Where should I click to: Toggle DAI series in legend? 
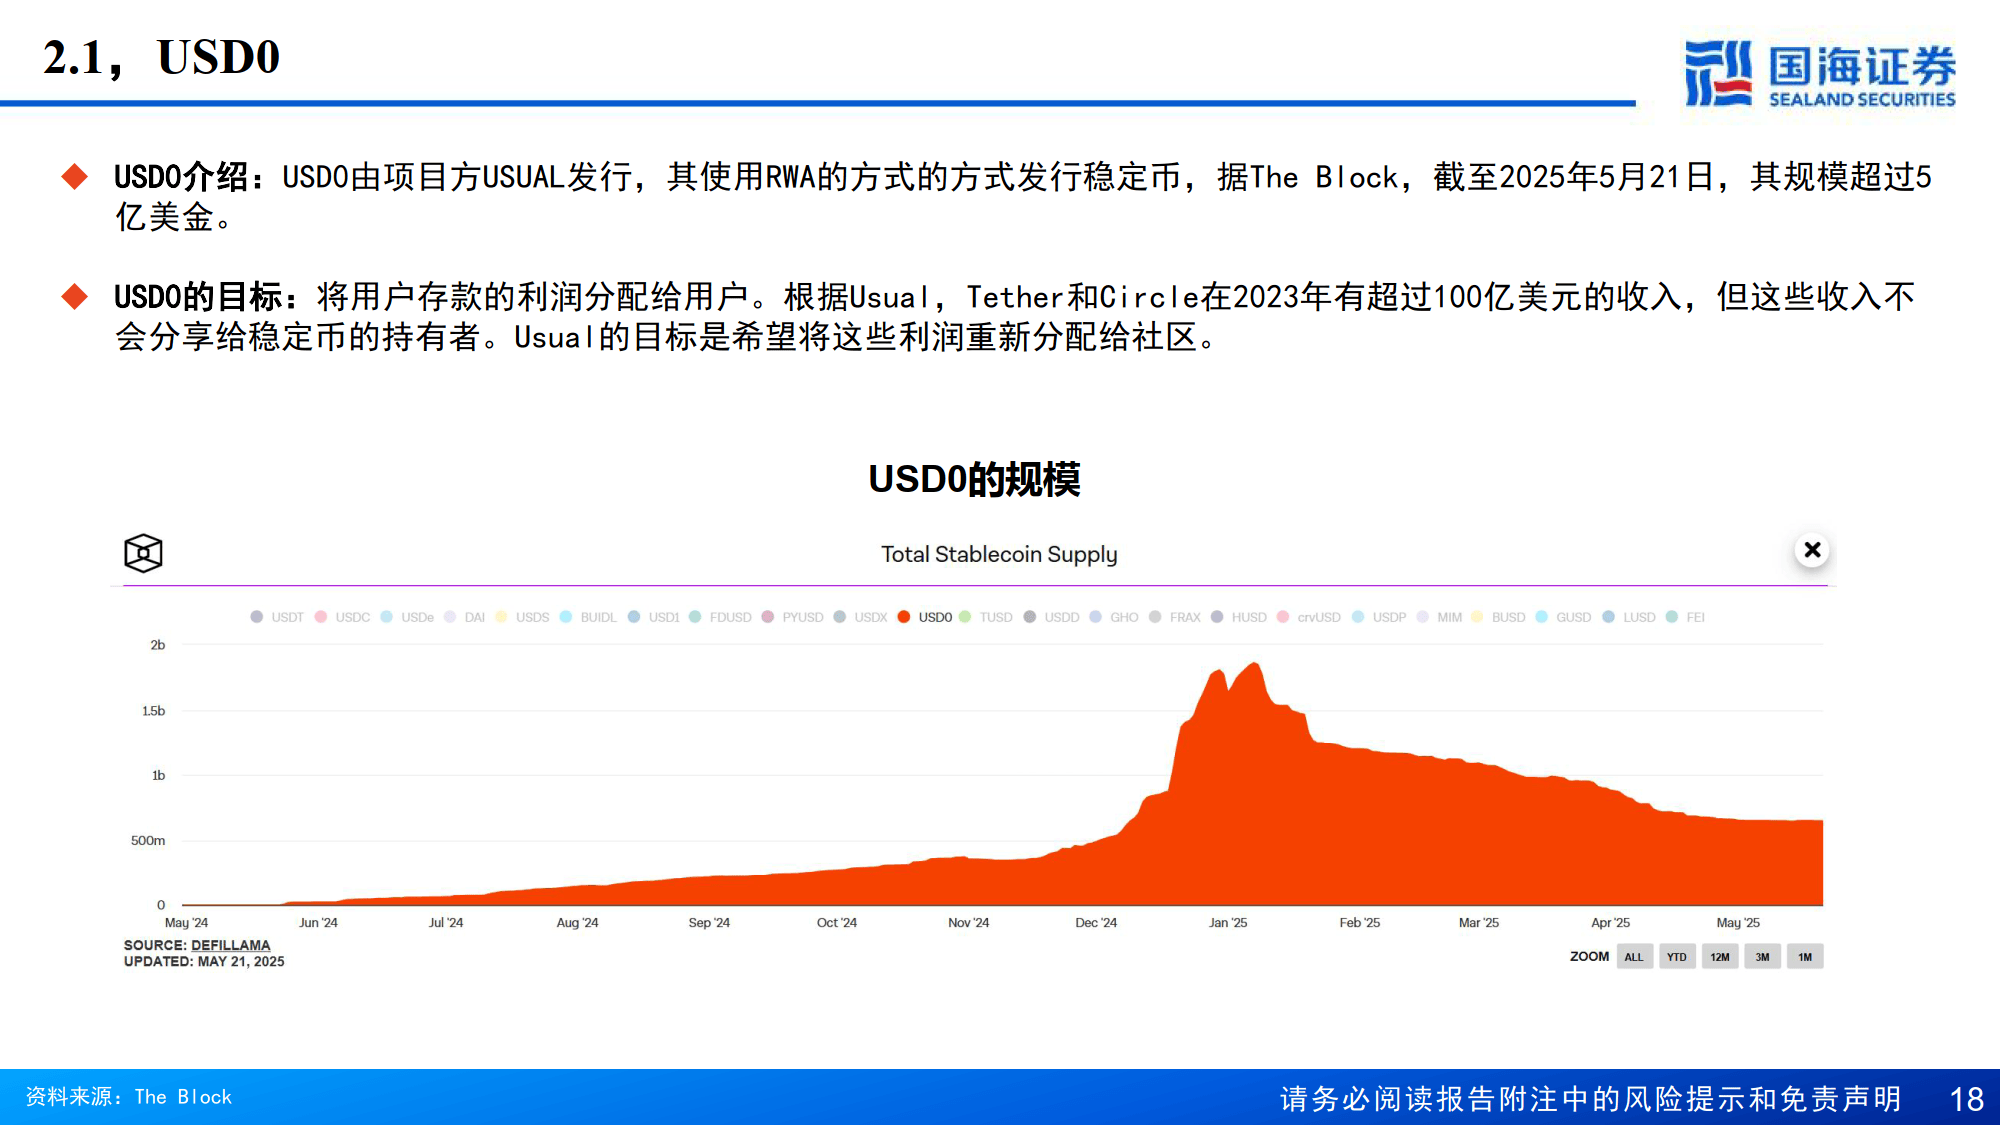coord(464,617)
